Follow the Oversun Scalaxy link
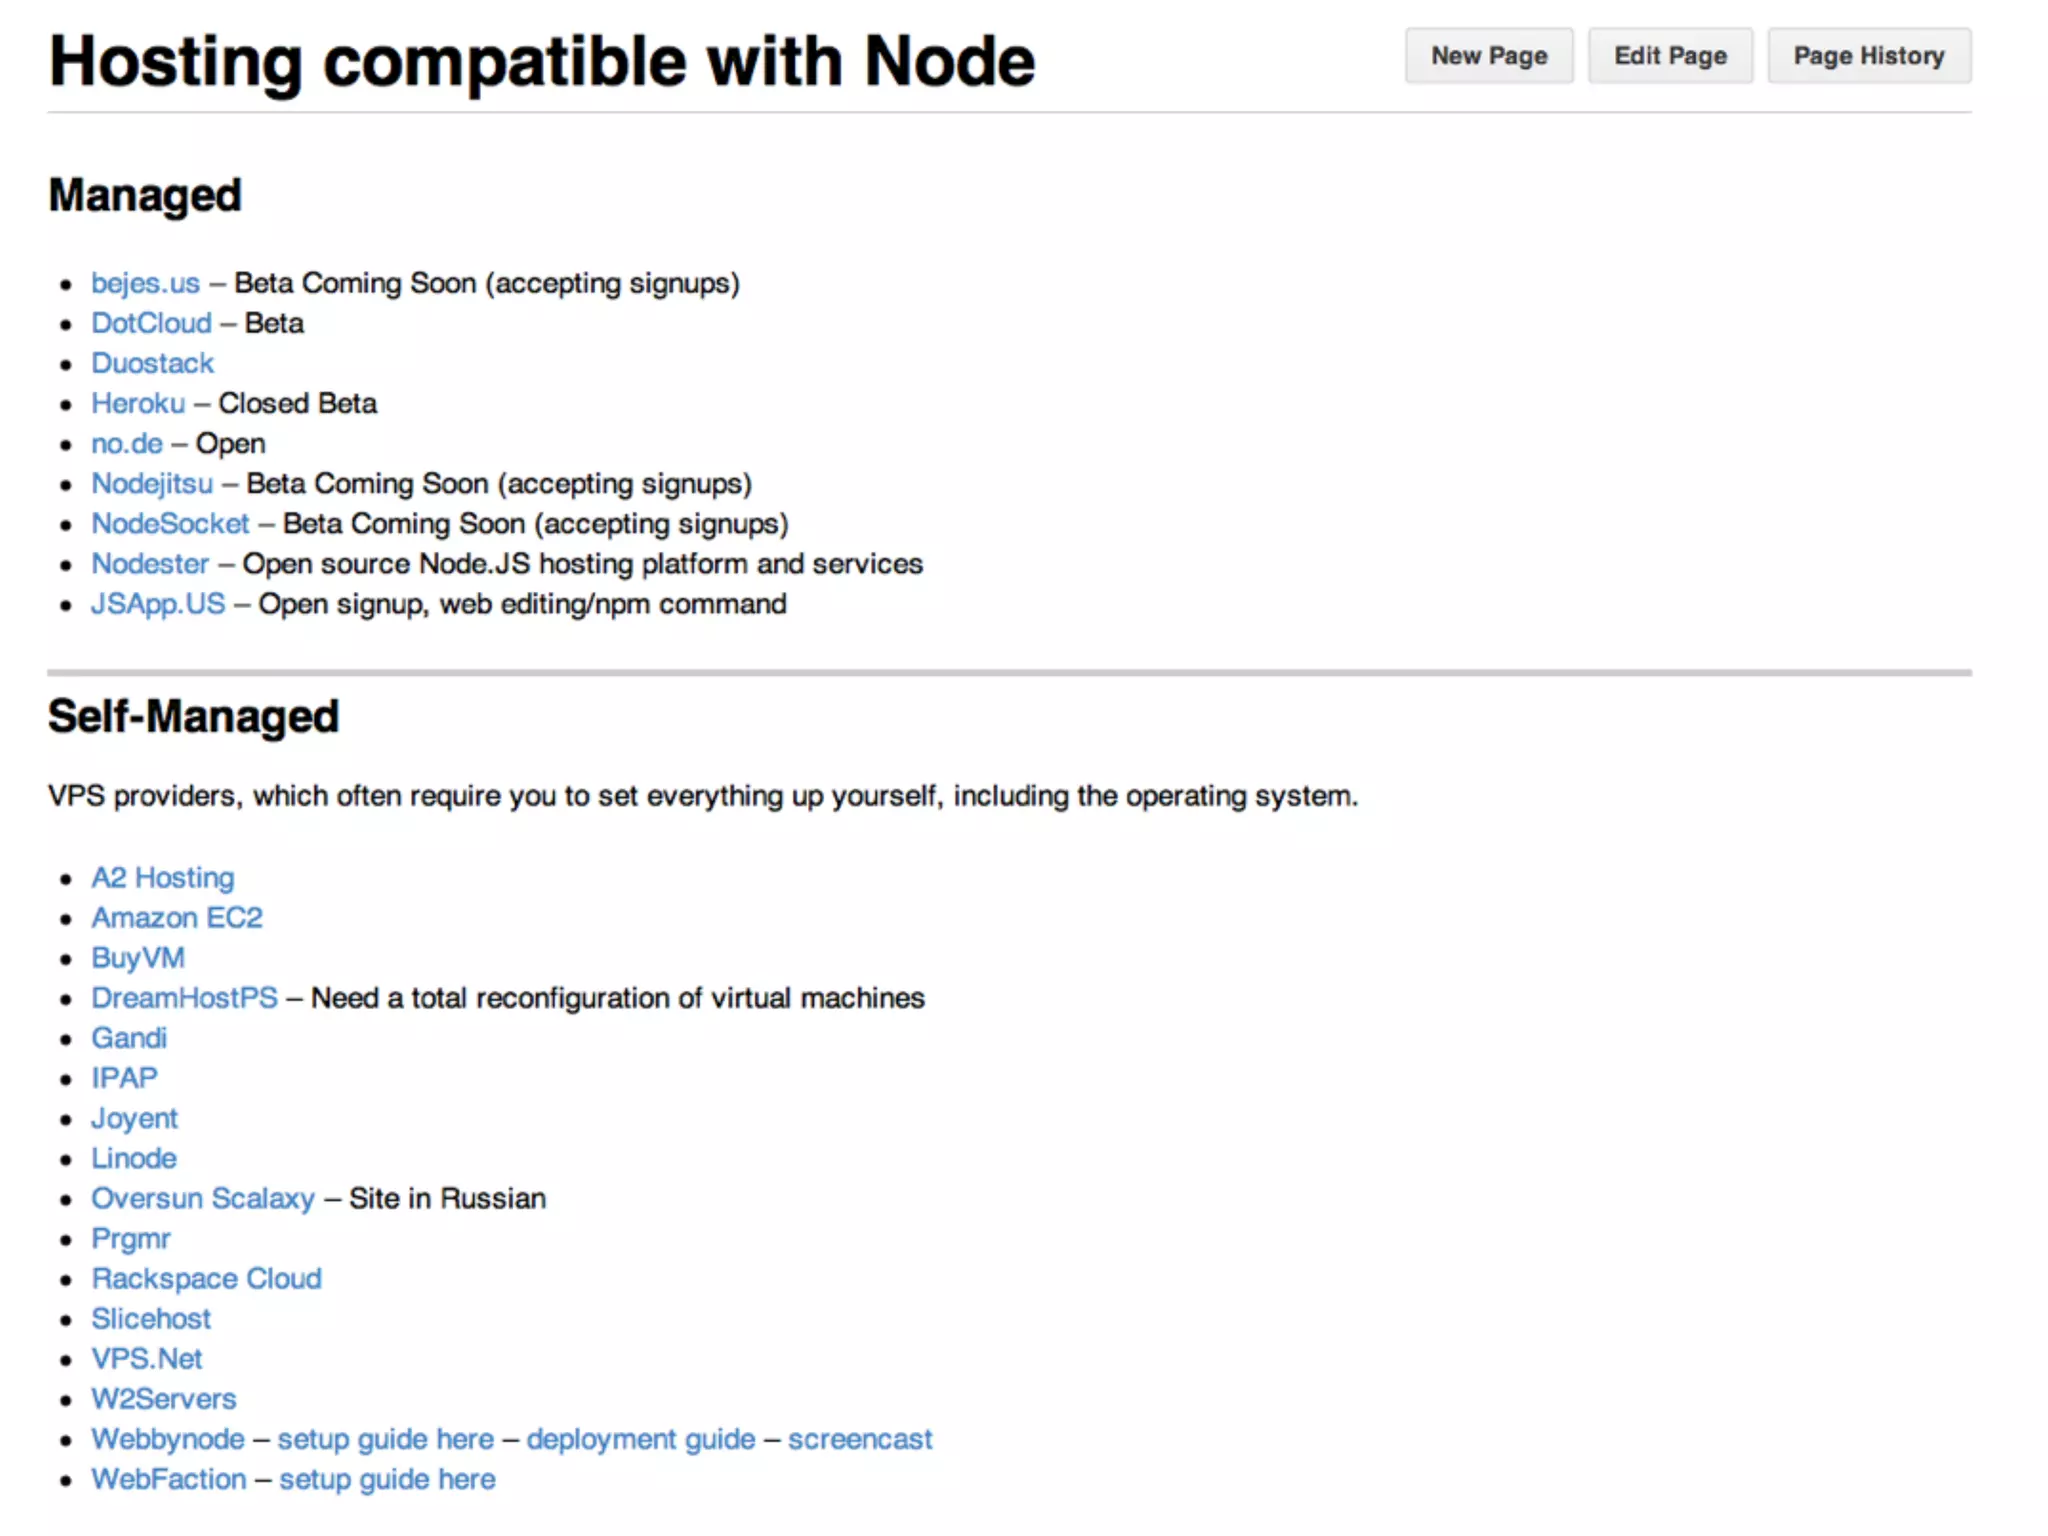The image size is (2048, 1536). [203, 1198]
